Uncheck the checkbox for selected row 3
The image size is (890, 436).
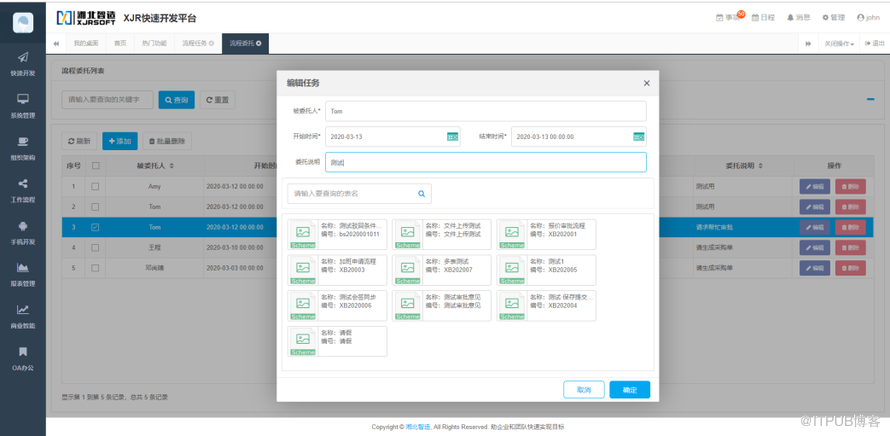[x=96, y=227]
